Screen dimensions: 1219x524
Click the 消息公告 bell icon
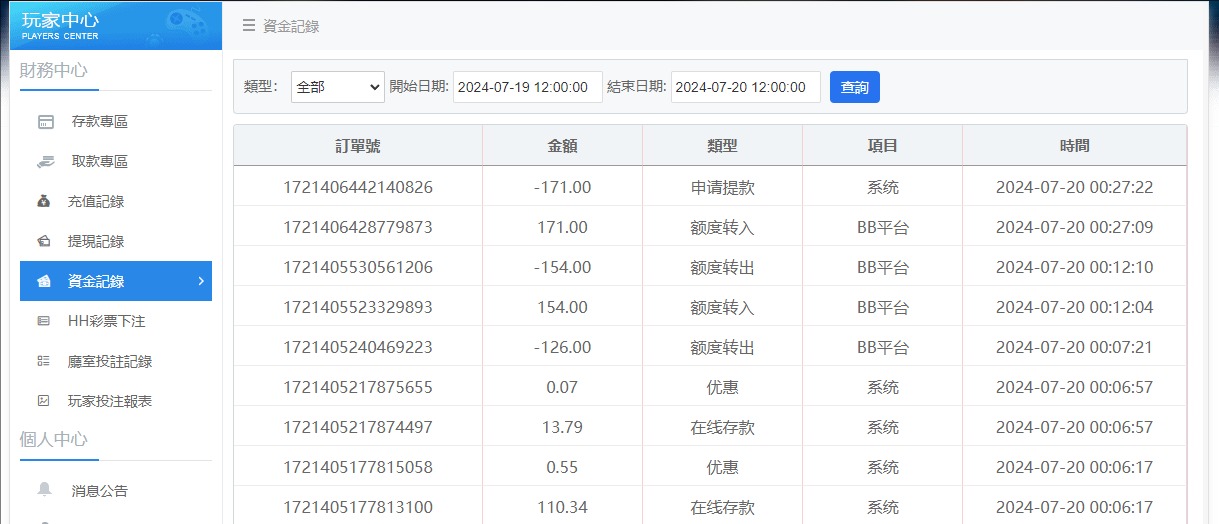(44, 490)
